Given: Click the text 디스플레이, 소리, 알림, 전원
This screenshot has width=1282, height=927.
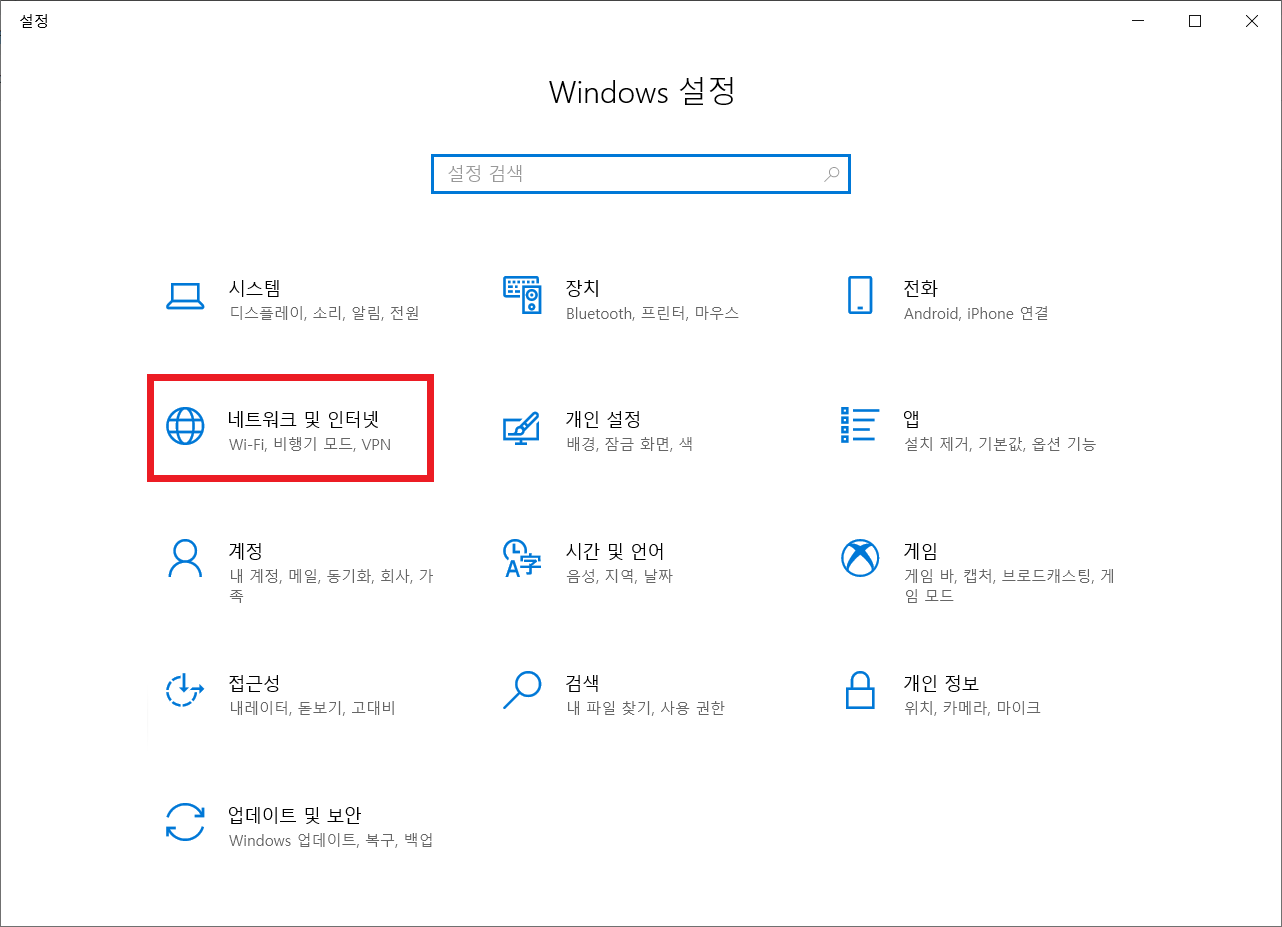Looking at the screenshot, I should (x=324, y=313).
